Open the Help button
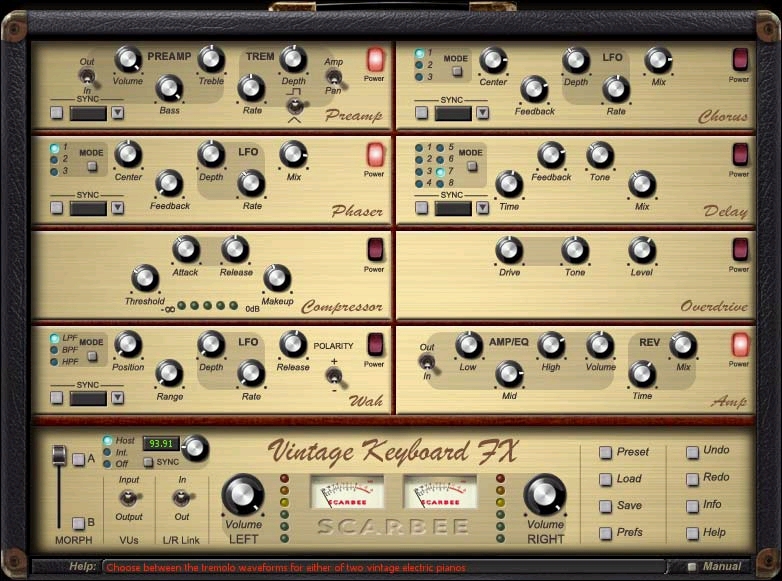782x581 pixels. (692, 533)
